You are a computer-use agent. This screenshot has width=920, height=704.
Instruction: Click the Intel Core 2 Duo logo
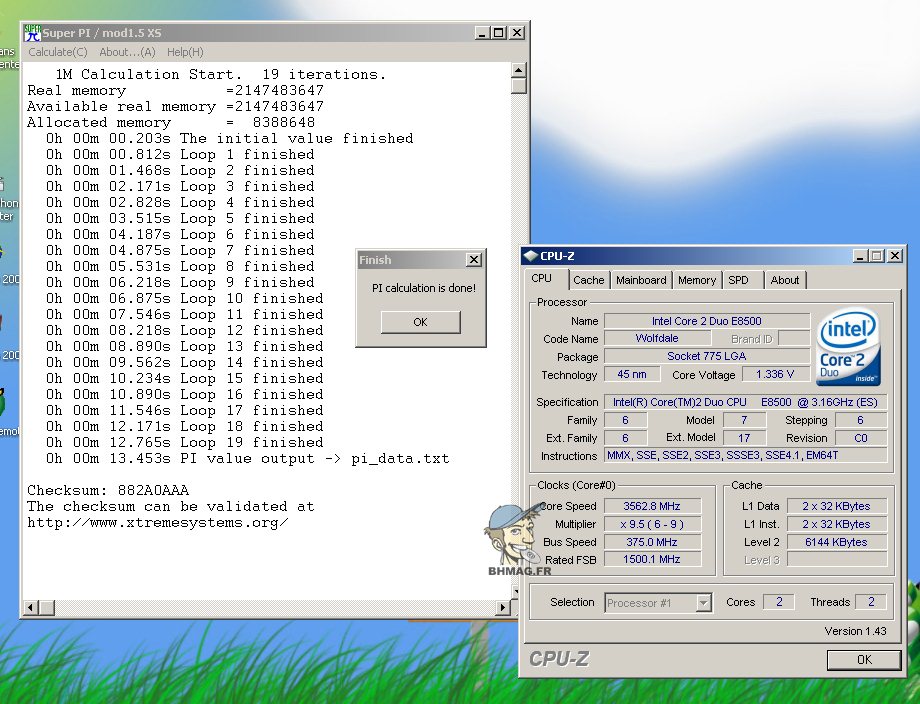click(848, 346)
